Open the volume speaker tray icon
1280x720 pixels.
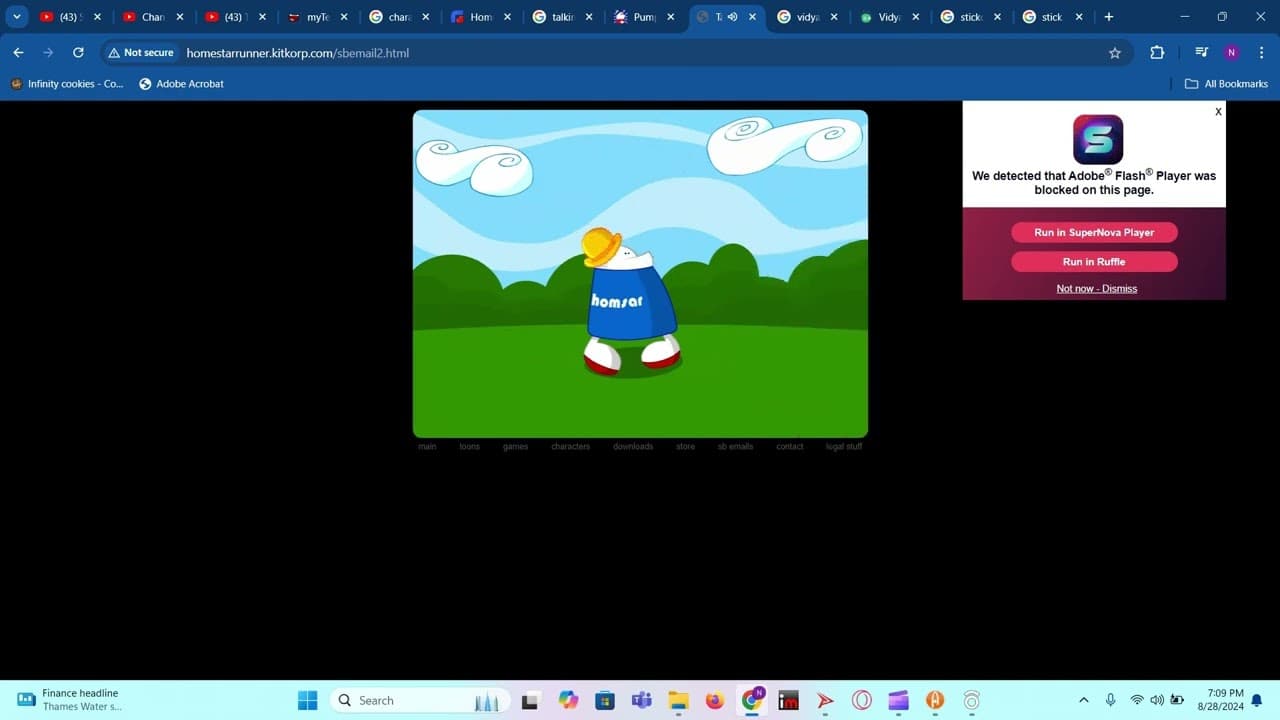click(1157, 700)
